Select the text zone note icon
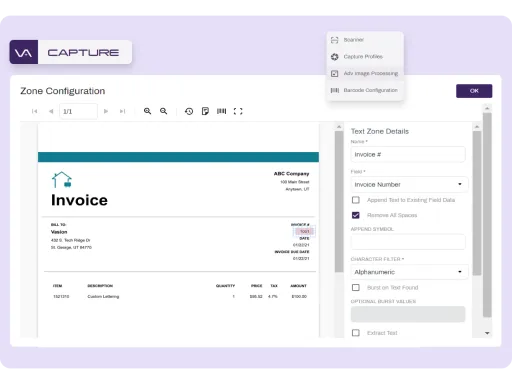The image size is (512, 384). coord(205,111)
